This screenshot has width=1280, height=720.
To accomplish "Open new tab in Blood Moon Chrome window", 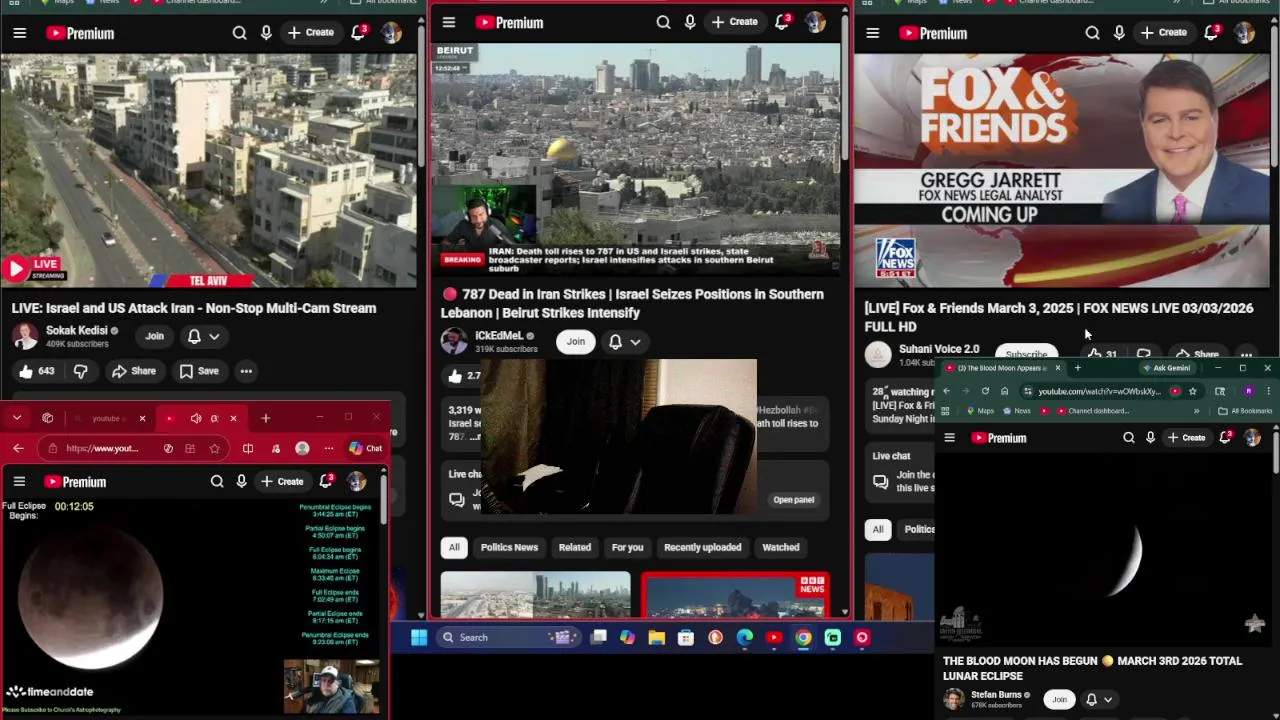I will (x=1077, y=368).
